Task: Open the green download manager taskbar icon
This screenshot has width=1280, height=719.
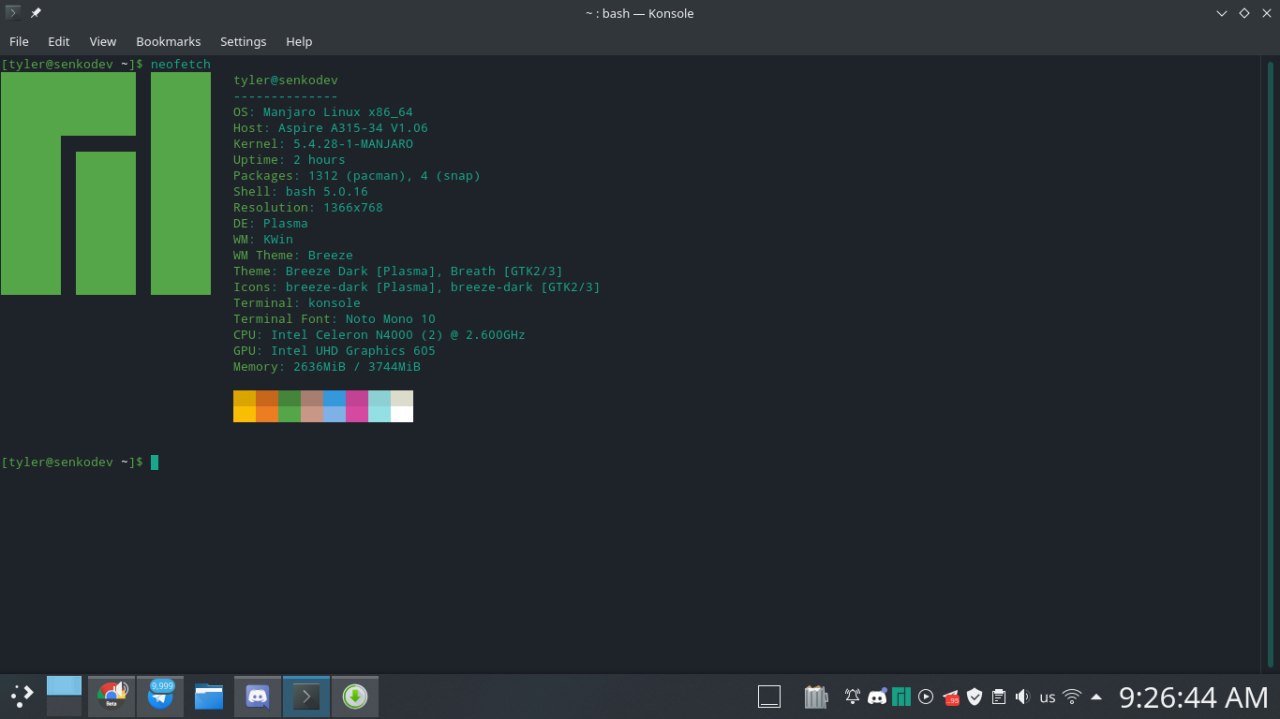Action: (x=355, y=696)
